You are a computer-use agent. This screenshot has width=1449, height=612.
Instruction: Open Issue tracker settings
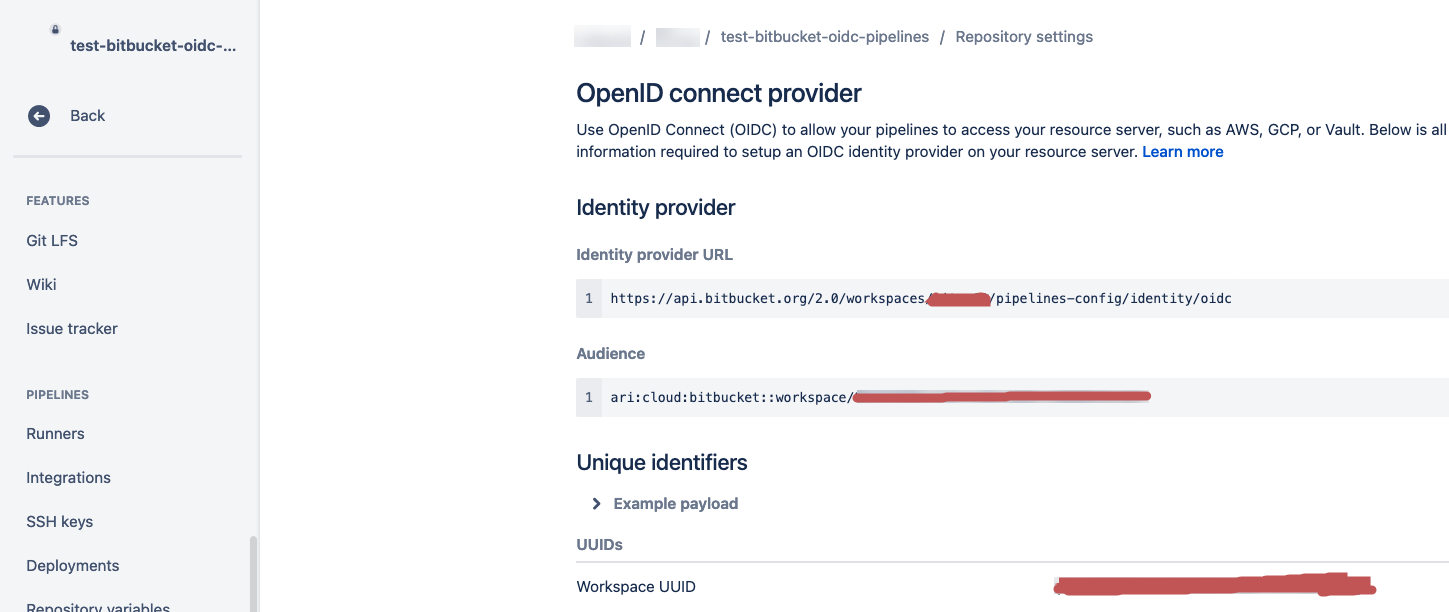[72, 329]
